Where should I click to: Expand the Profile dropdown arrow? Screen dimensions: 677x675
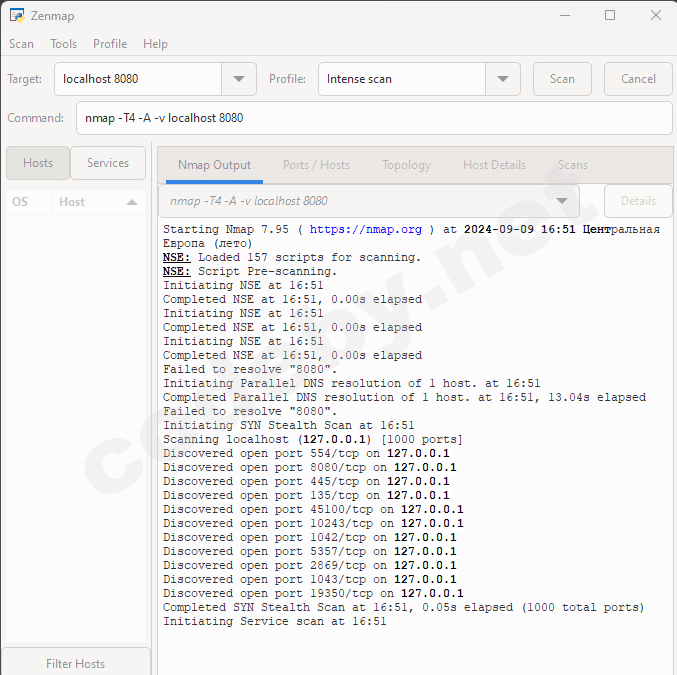click(502, 79)
